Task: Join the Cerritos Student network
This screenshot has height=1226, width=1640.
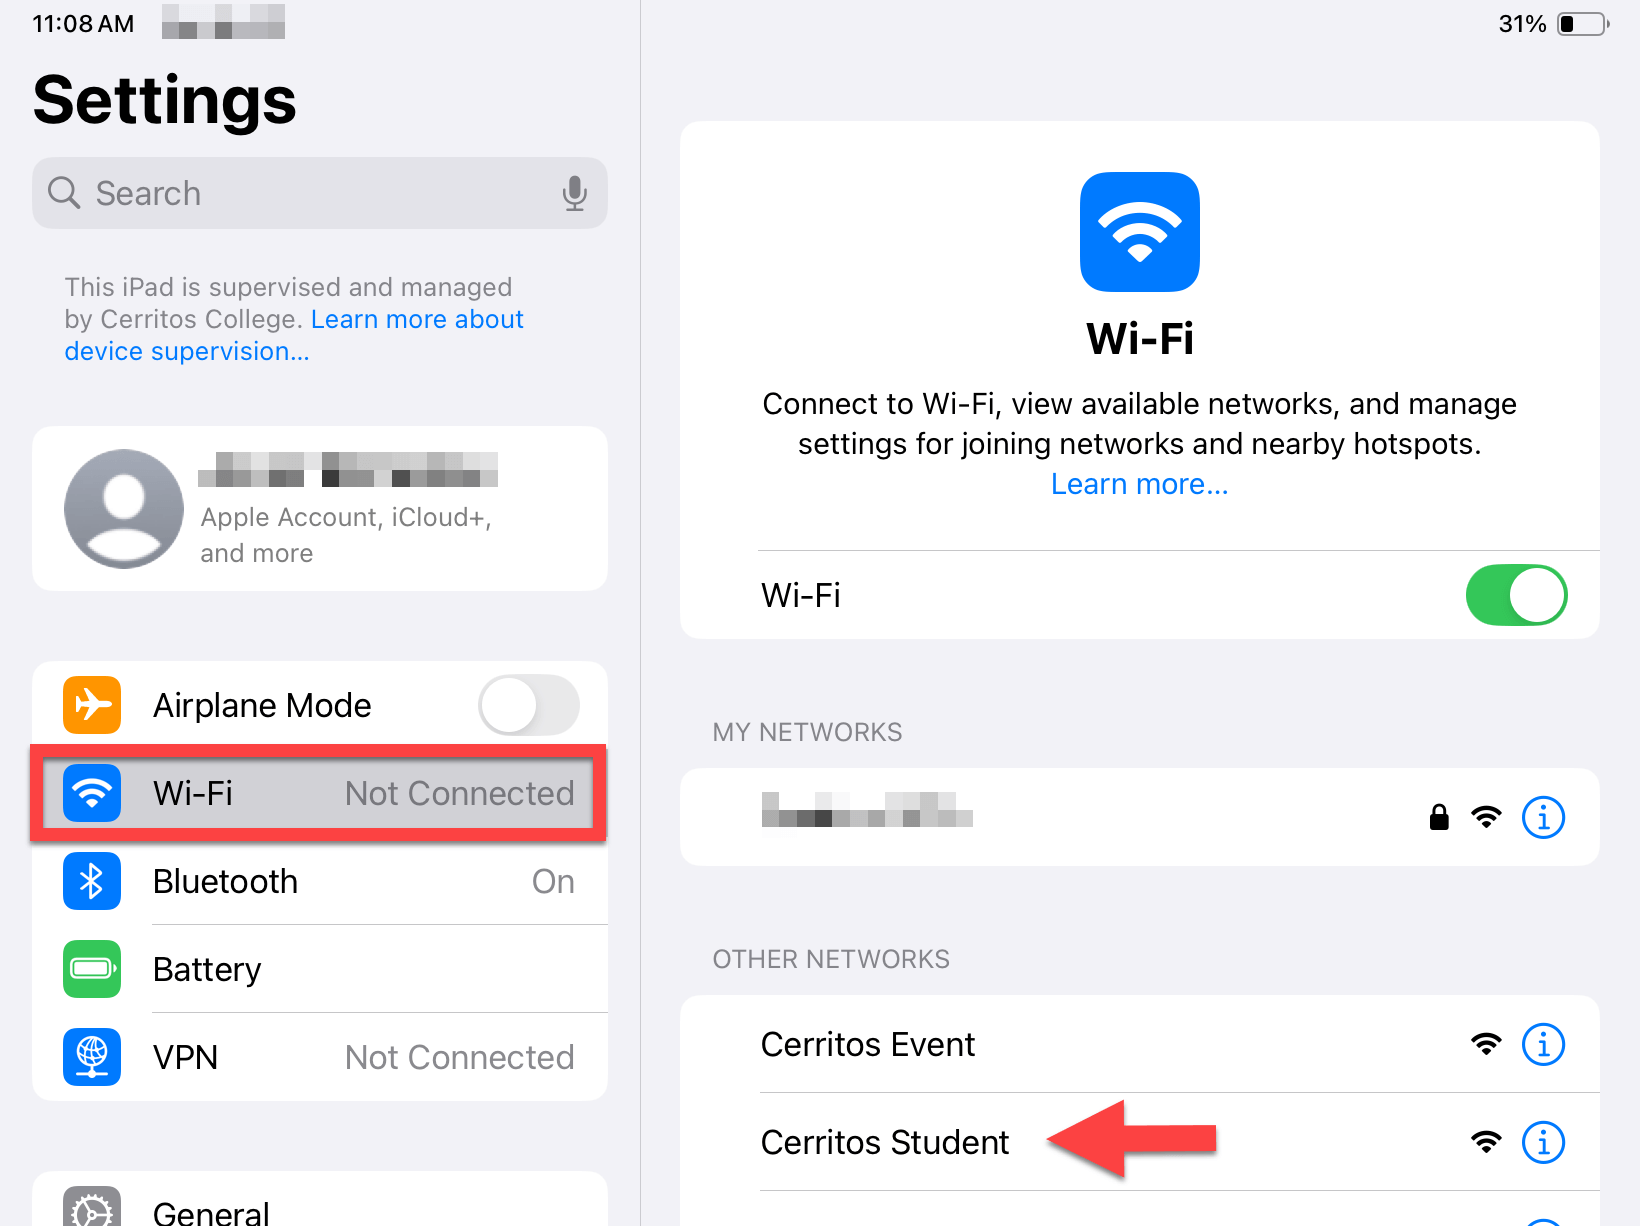Action: (884, 1143)
